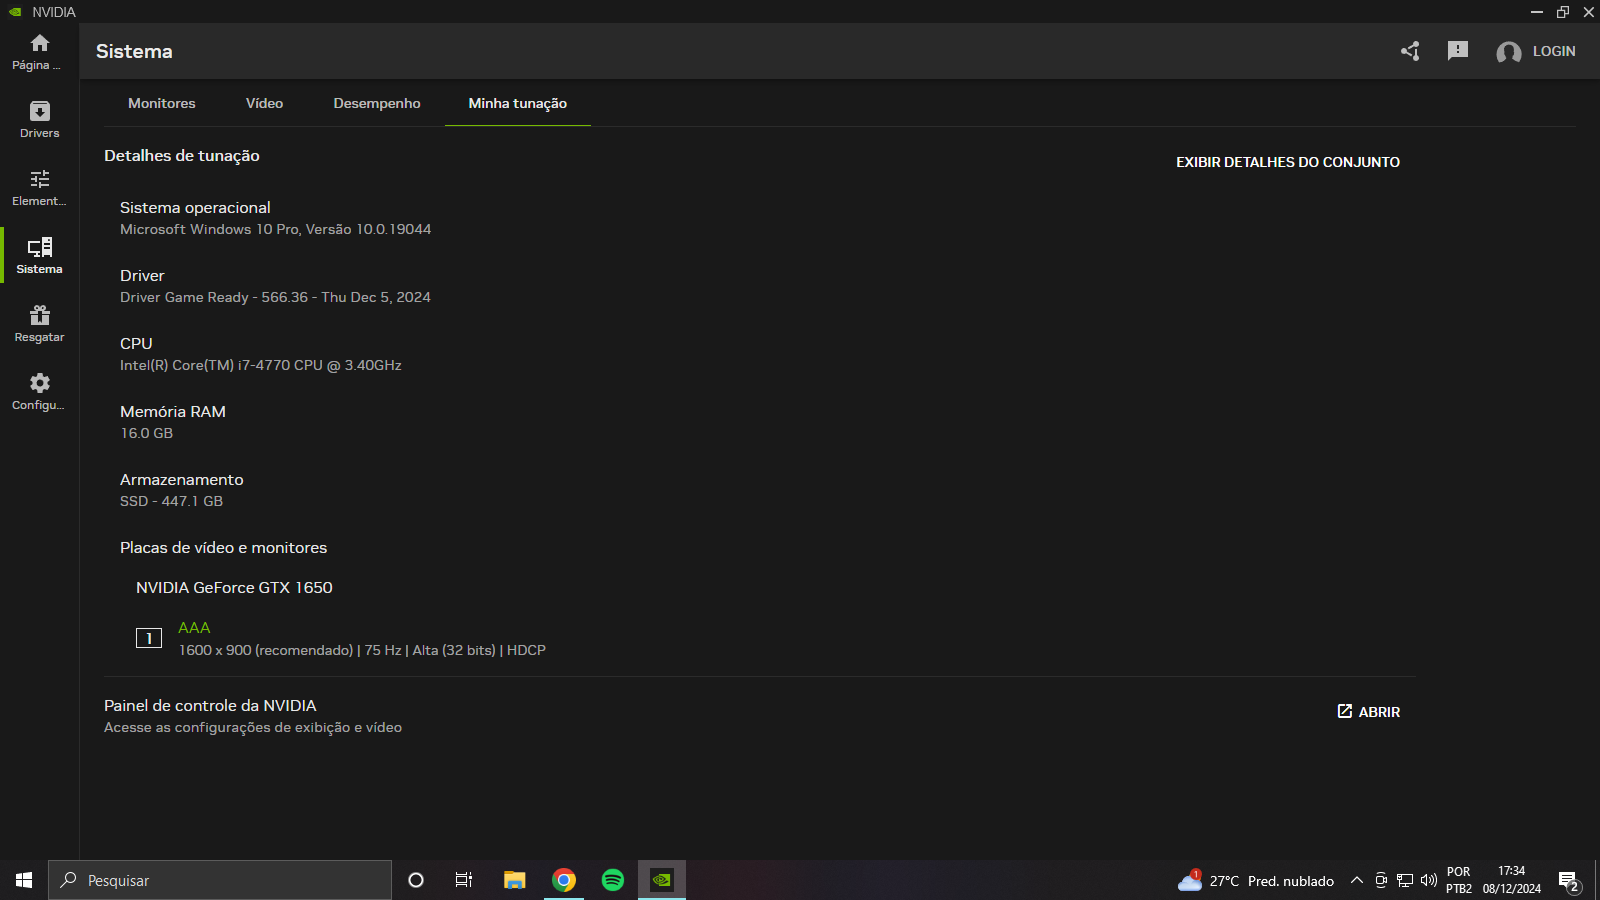Click the LOGIN button
The image size is (1600, 900).
1554,51
